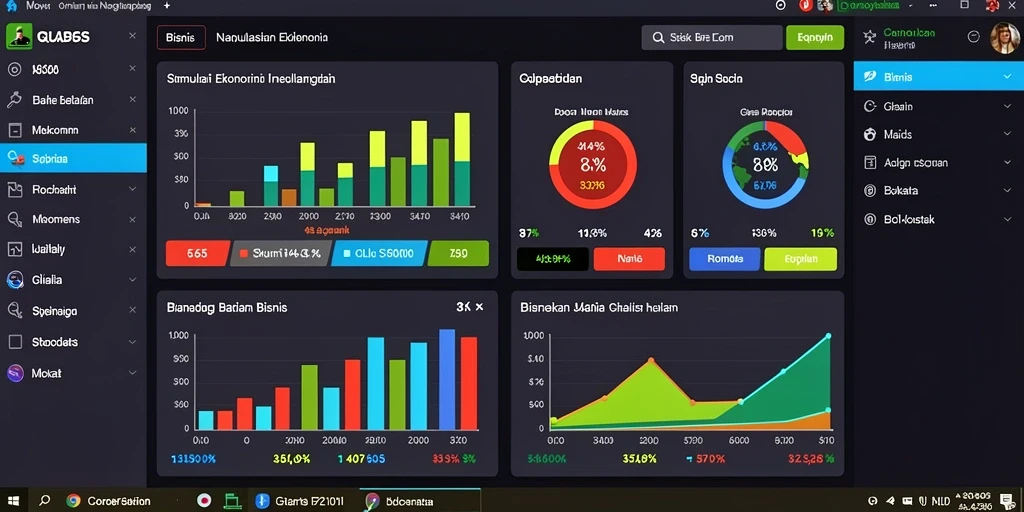Open the purple Mokat icon in sidebar

pos(14,373)
